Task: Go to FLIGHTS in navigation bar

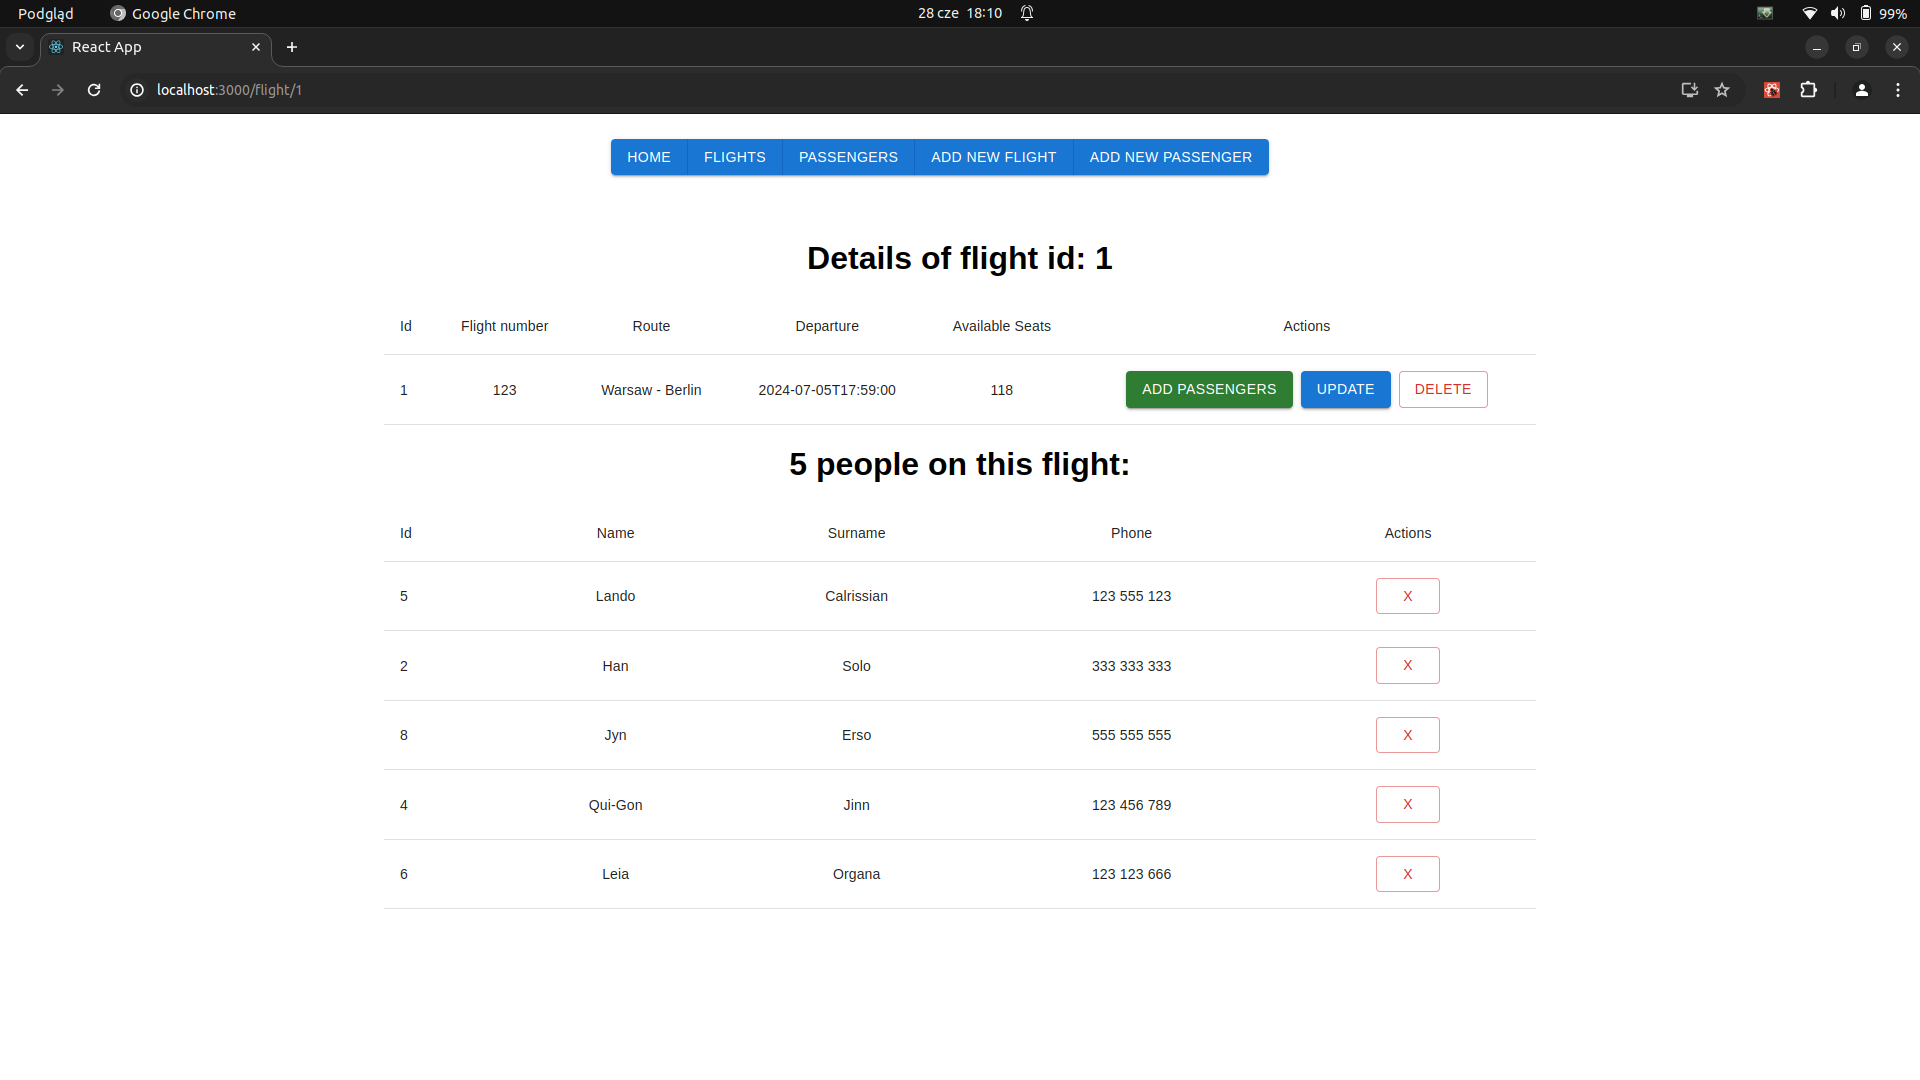Action: (734, 157)
